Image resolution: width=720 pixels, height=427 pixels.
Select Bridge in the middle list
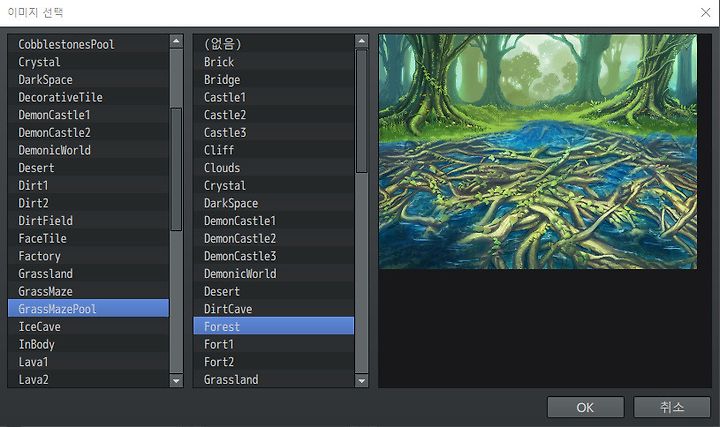pyautogui.click(x=274, y=79)
